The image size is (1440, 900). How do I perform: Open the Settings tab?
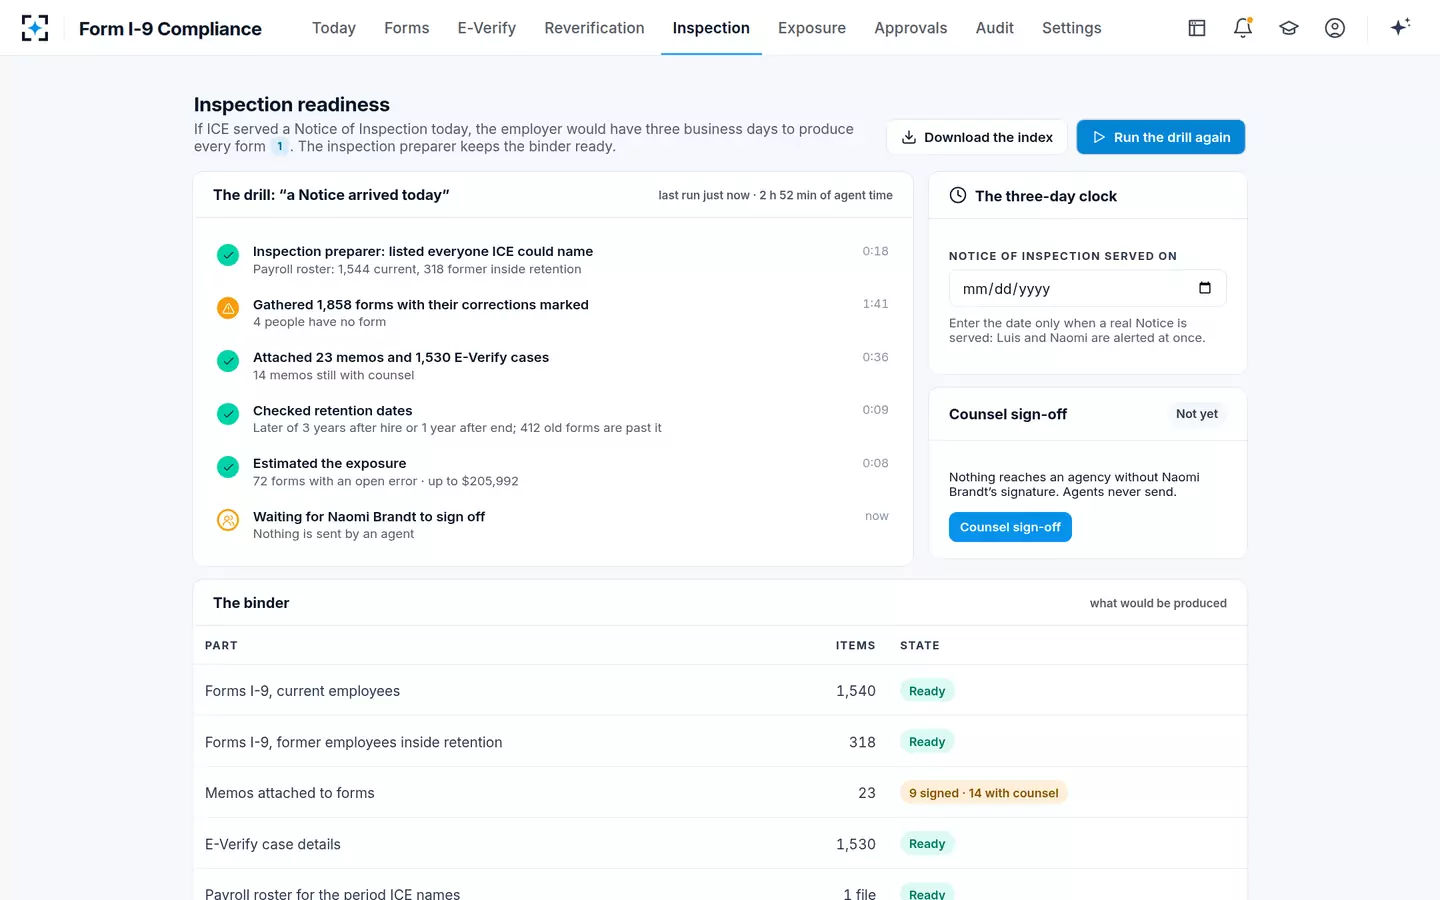pos(1072,28)
